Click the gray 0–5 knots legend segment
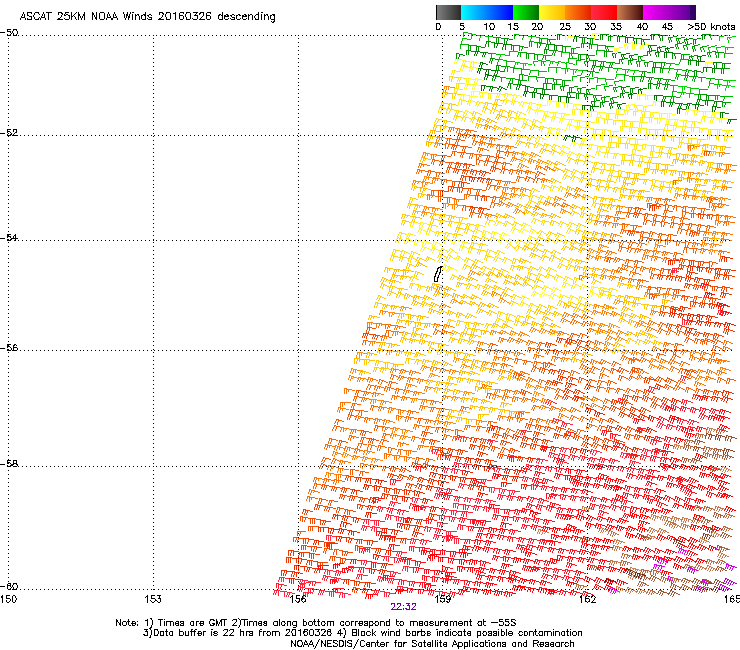Screen dimensions: 740x650 tap(448, 12)
